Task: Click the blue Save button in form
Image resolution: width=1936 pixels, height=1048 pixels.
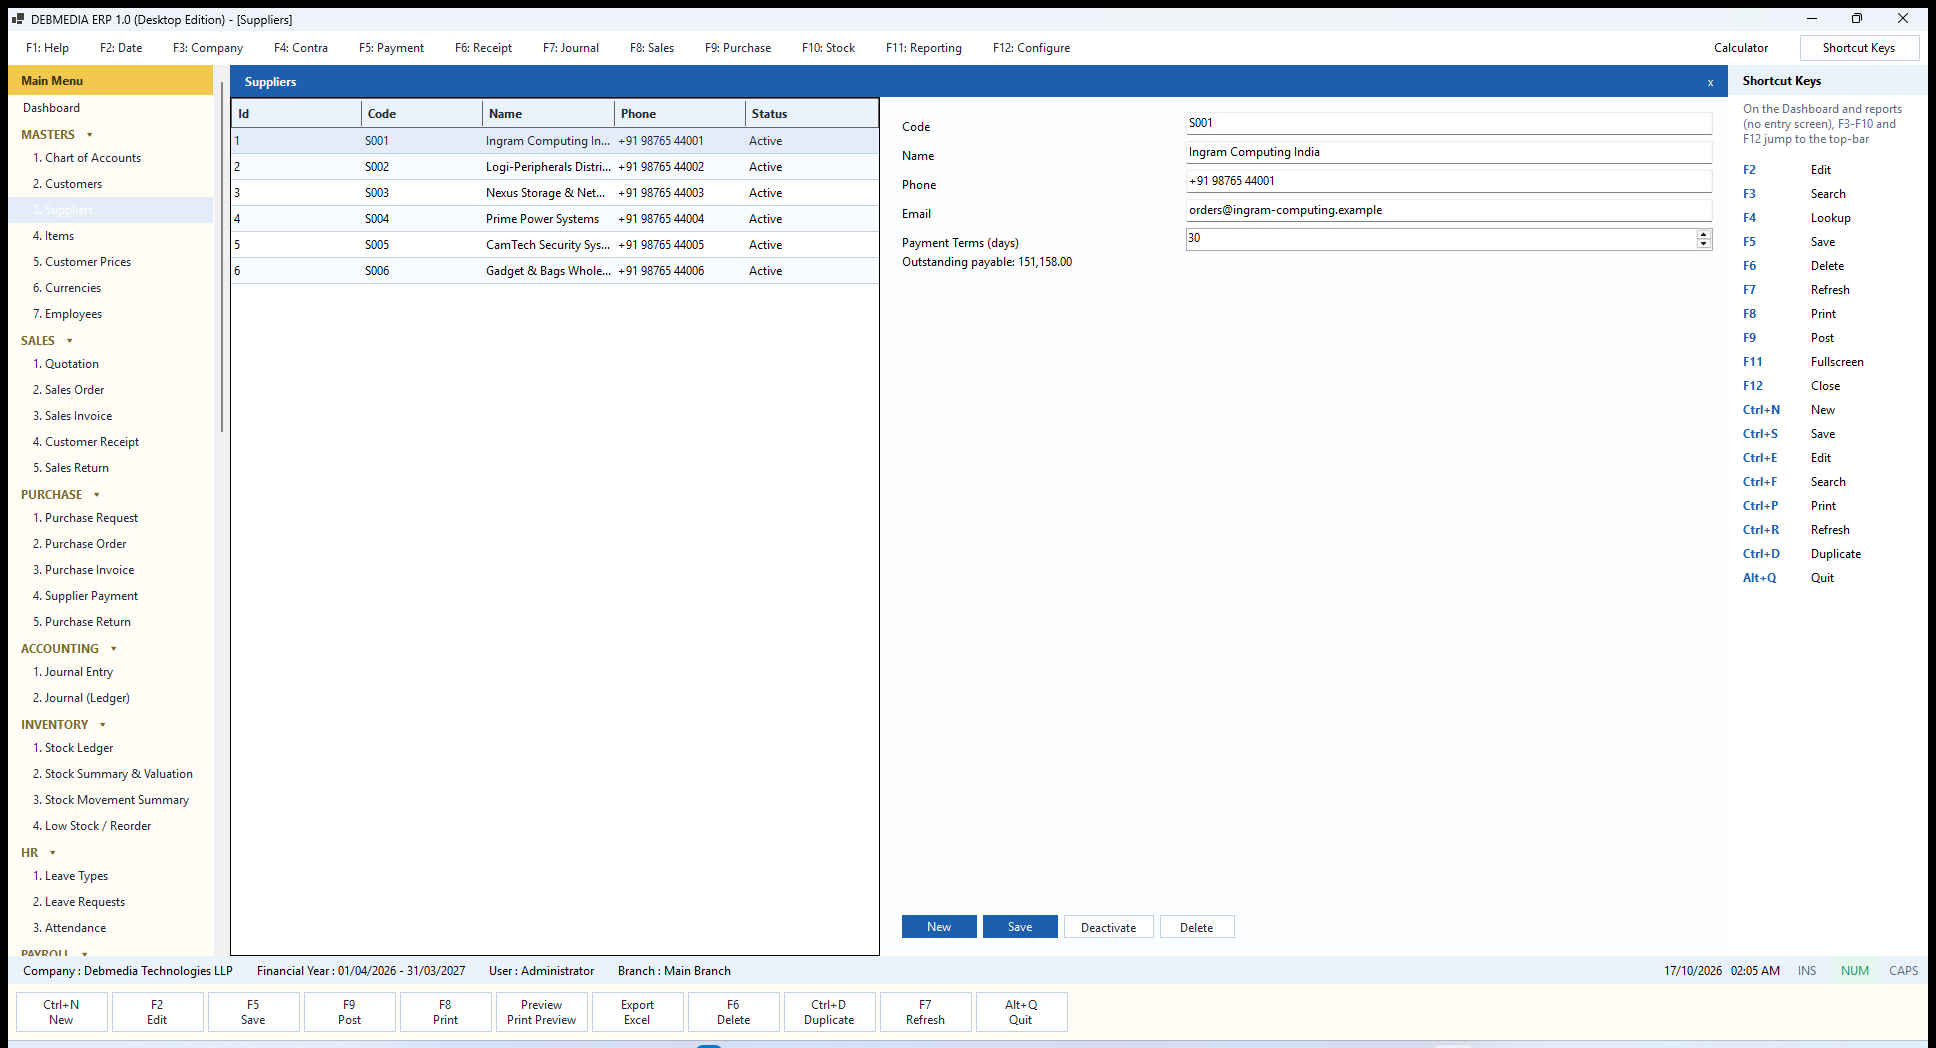Action: pyautogui.click(x=1020, y=927)
